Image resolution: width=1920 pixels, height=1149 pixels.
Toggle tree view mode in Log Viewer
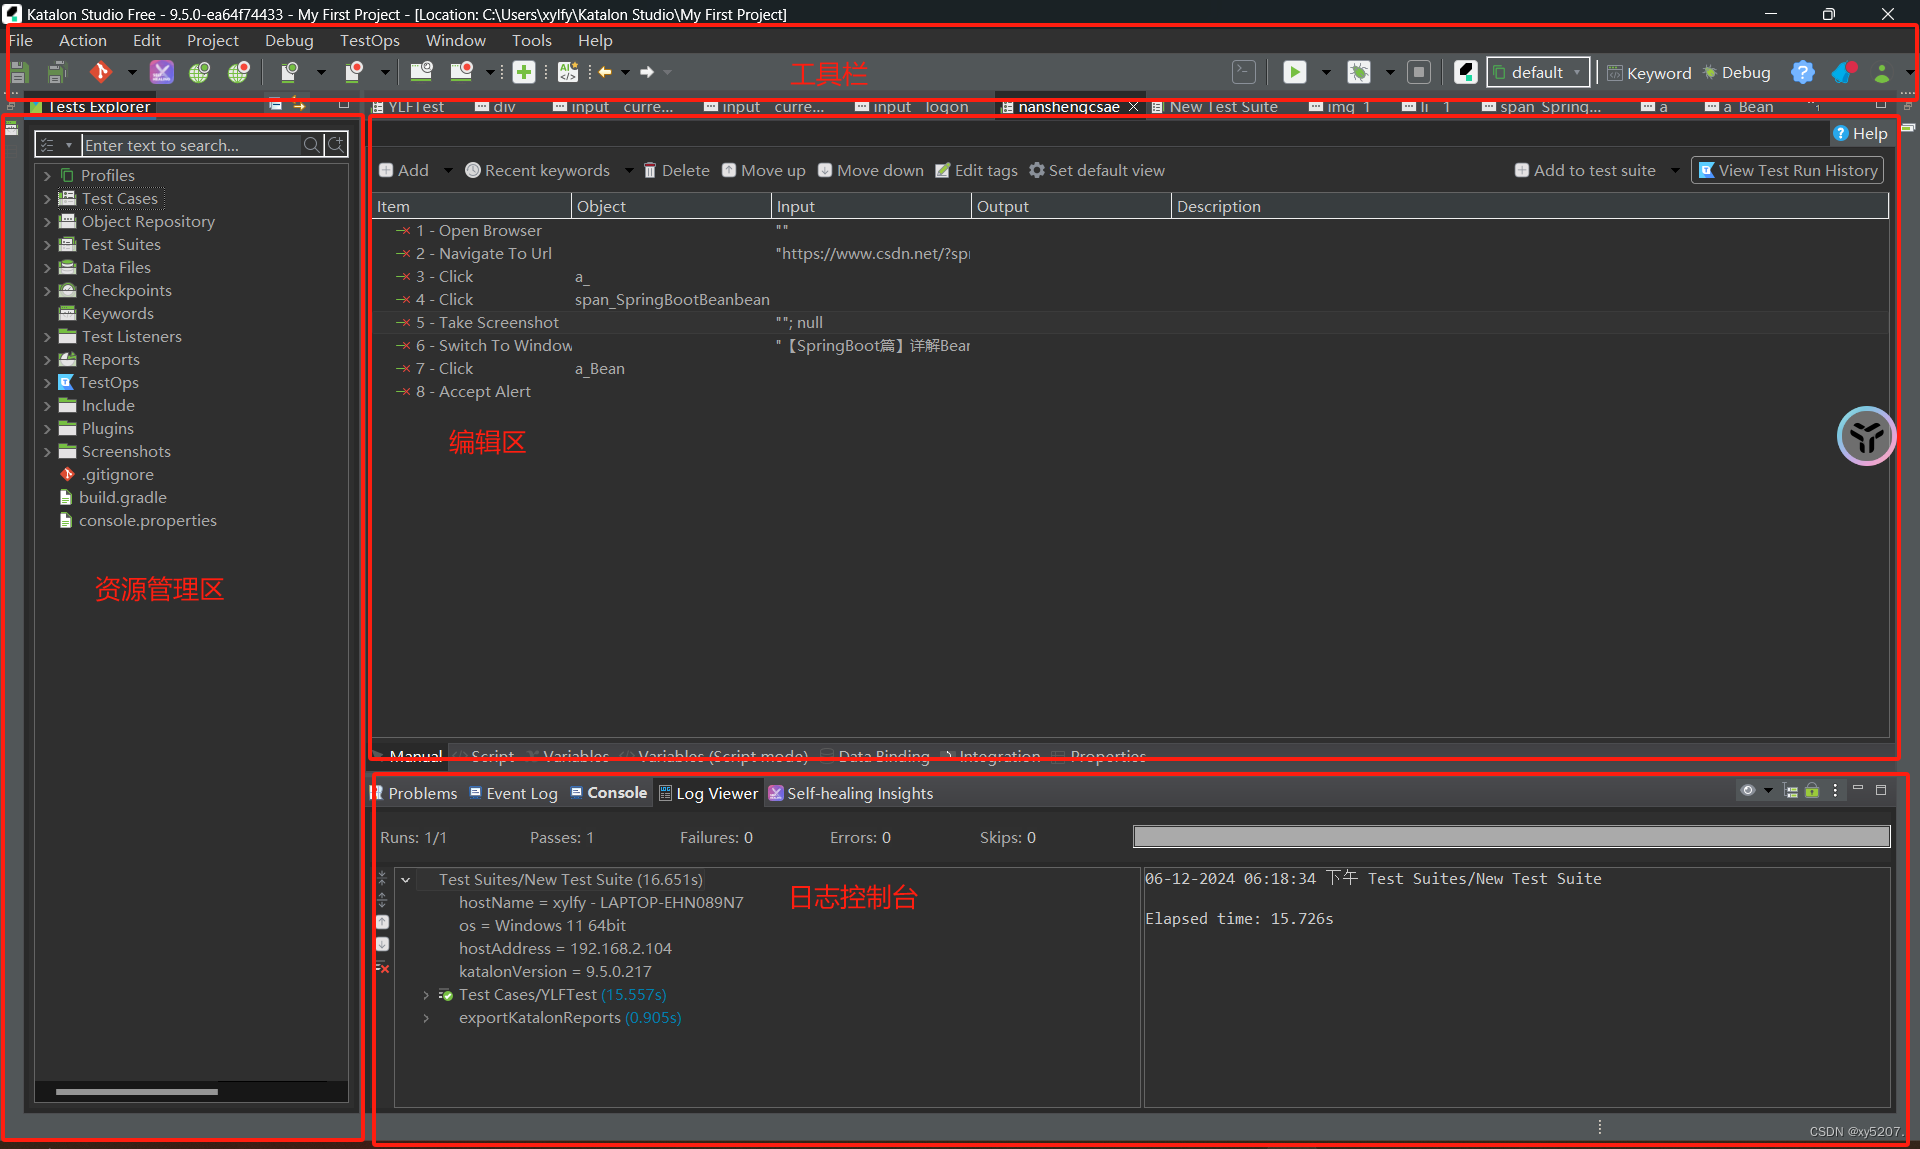pyautogui.click(x=1791, y=791)
